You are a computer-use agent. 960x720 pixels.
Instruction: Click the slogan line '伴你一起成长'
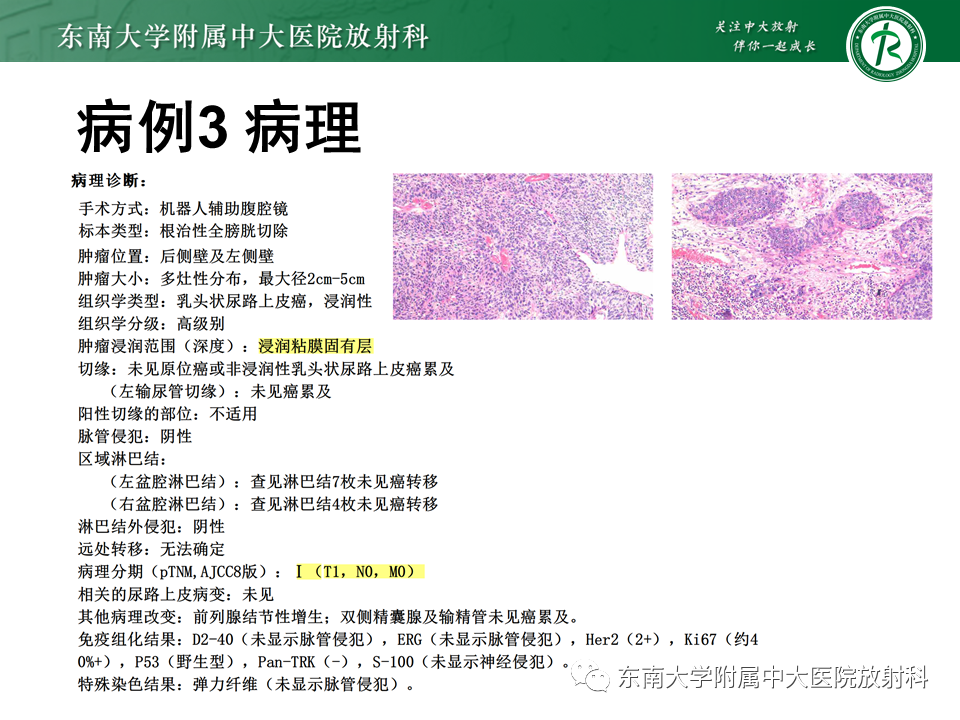775,47
